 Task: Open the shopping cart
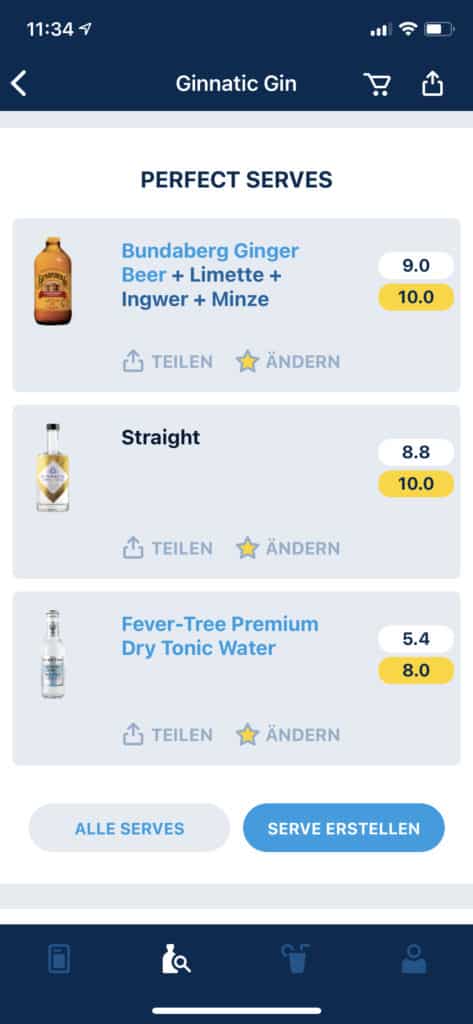coord(377,84)
